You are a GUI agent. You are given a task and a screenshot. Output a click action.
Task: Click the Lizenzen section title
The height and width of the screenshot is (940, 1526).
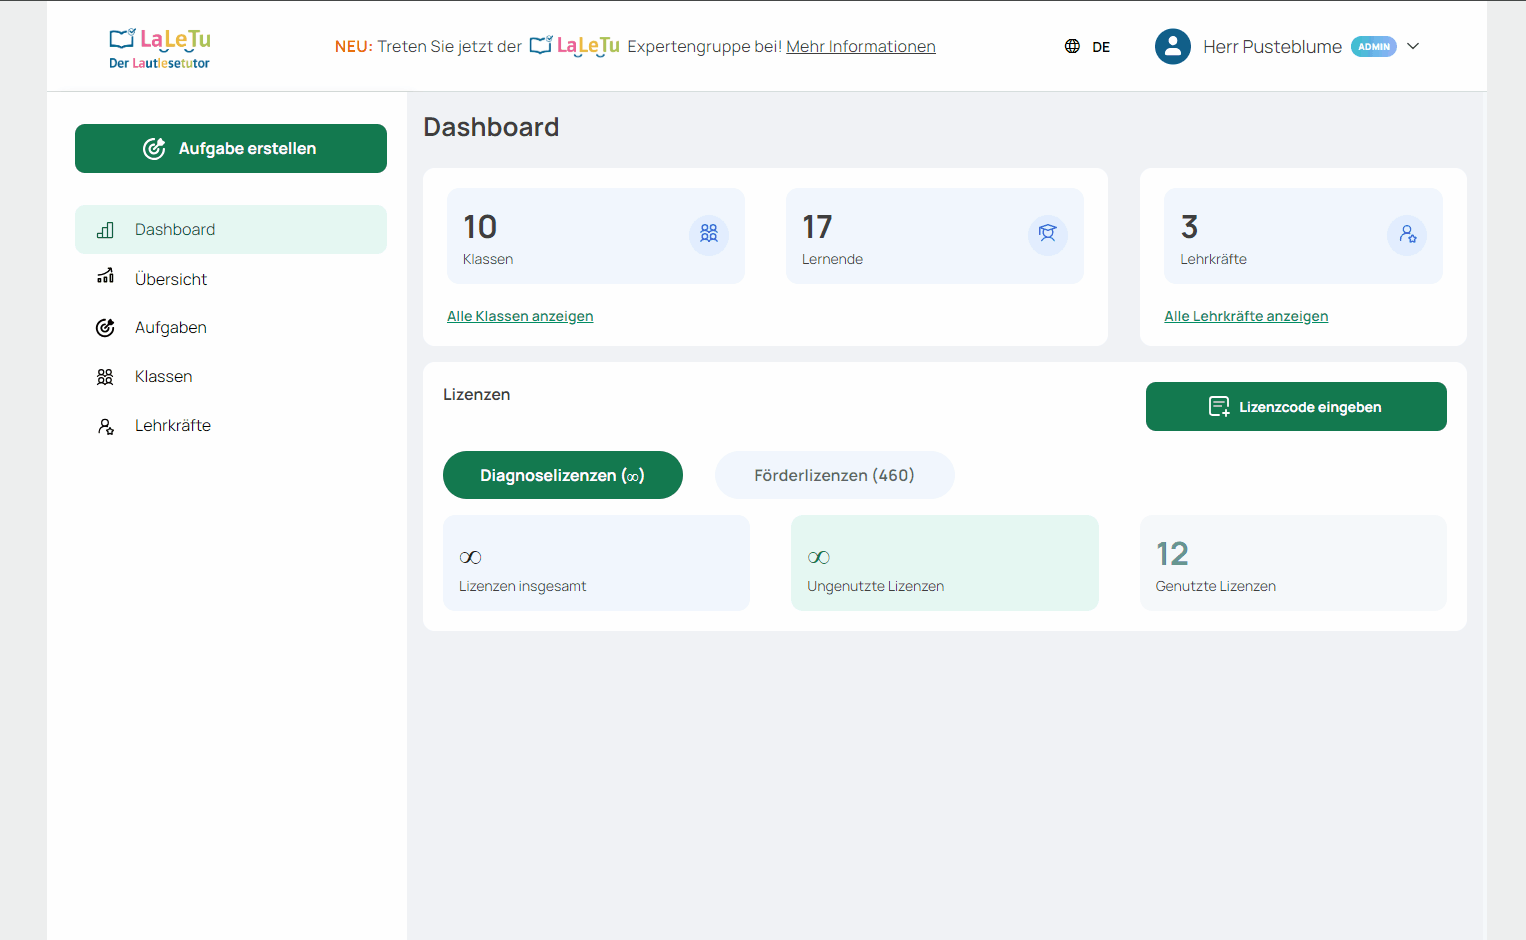(x=477, y=395)
